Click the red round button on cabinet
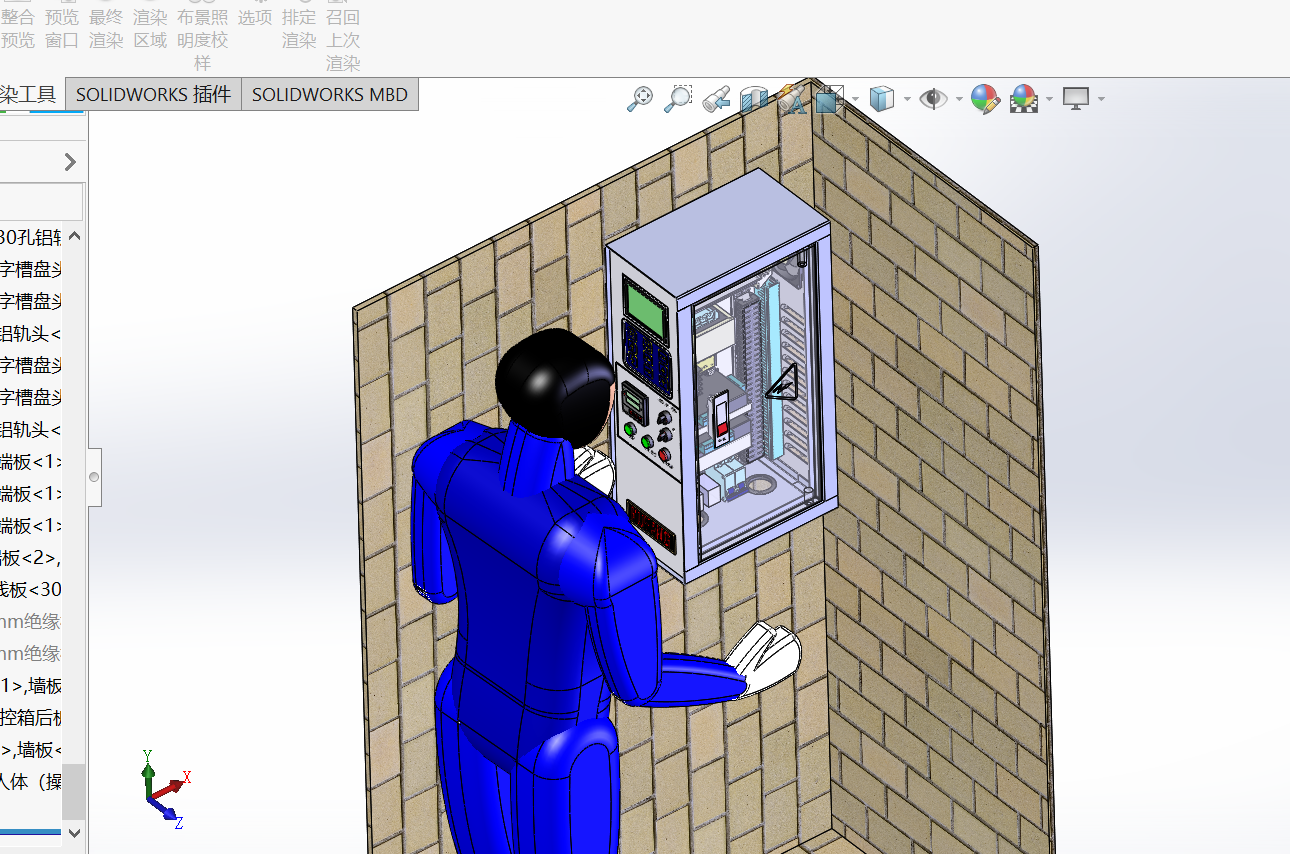 pos(664,455)
